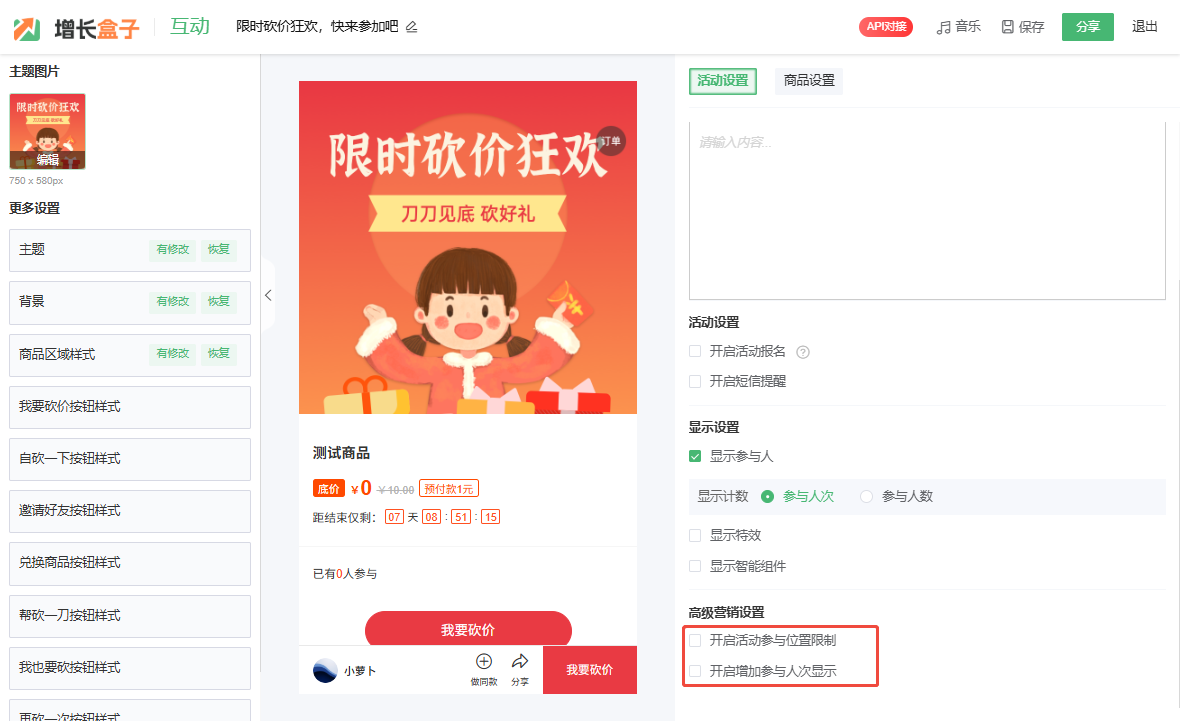The image size is (1180, 721).
Task: Select the 活动设置 tab
Action: point(722,81)
